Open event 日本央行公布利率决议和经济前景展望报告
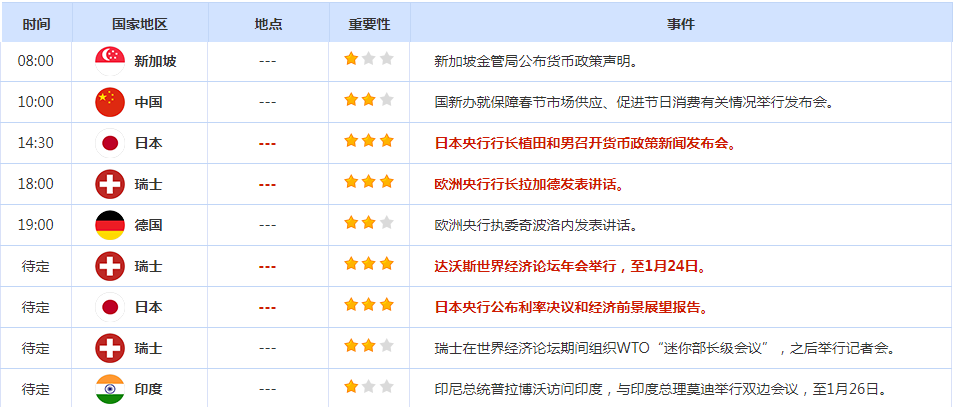 tap(571, 307)
